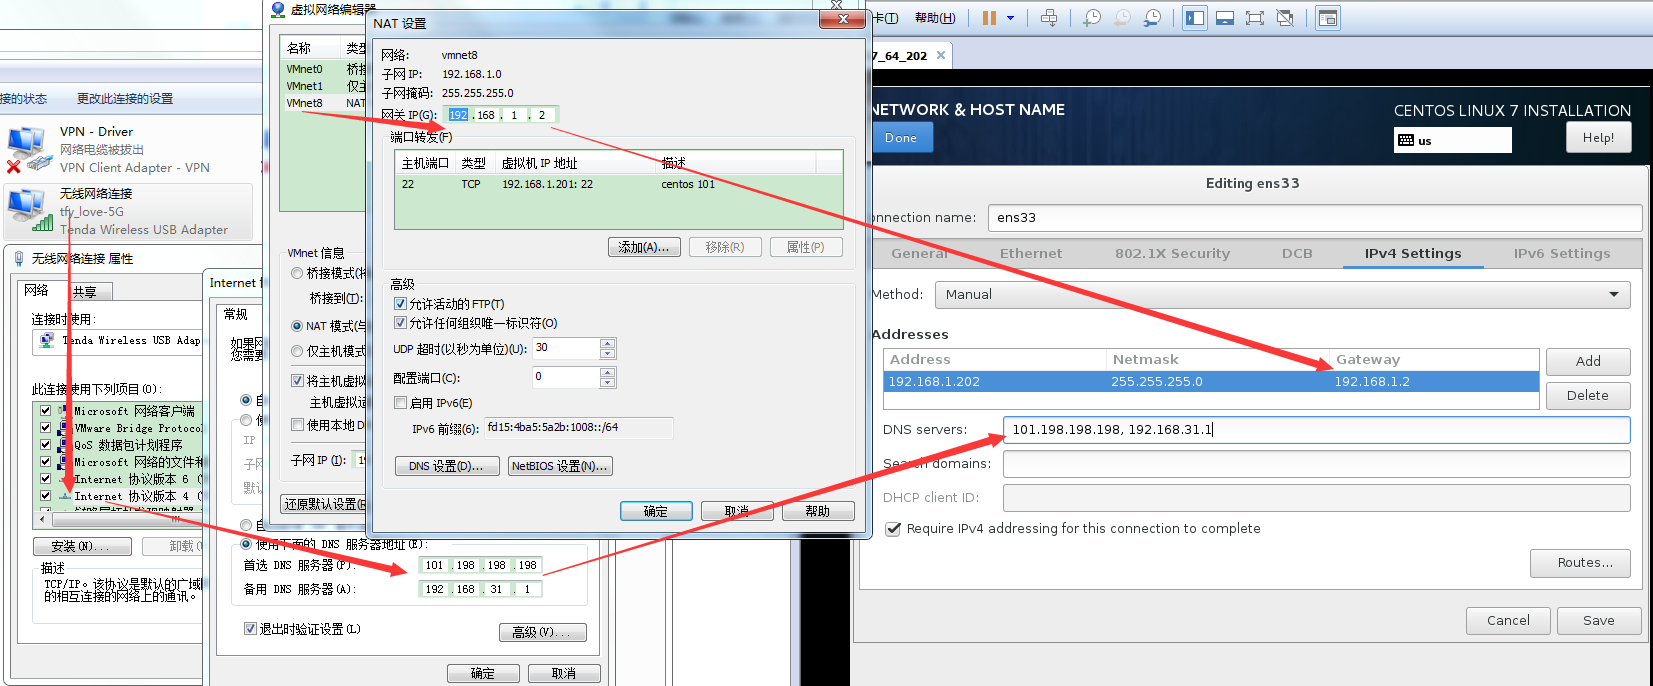The height and width of the screenshot is (686, 1653).
Task: Click the Add address button
Action: (x=1588, y=362)
